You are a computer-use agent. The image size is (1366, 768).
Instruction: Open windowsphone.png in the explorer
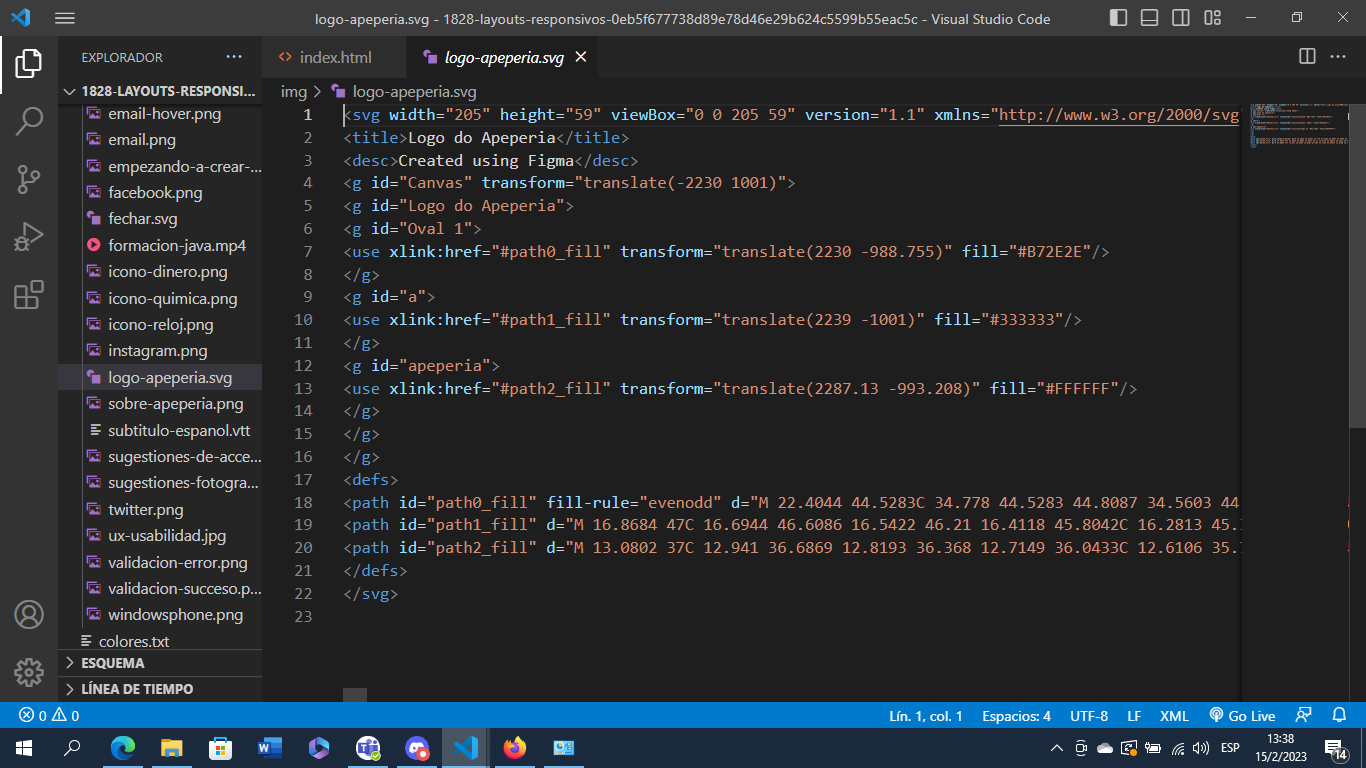175,615
